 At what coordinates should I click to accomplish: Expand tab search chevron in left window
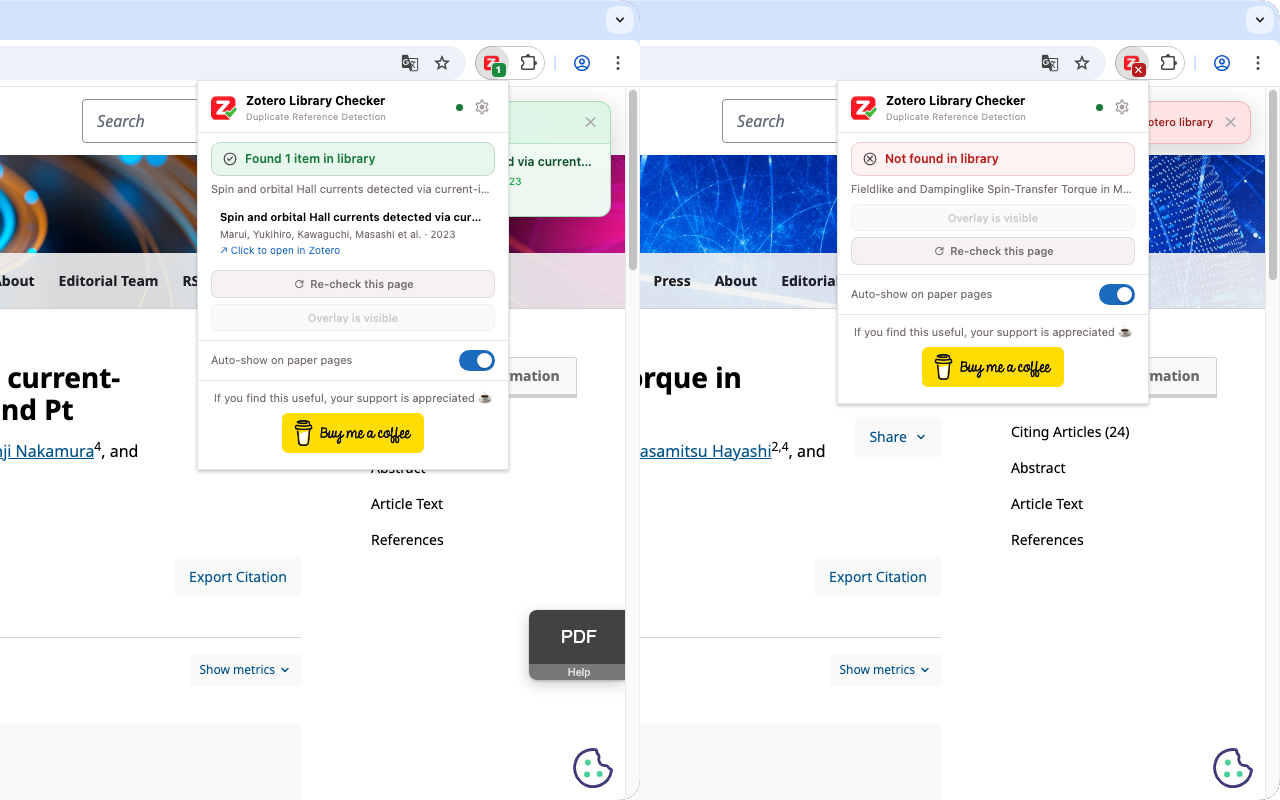pos(620,19)
